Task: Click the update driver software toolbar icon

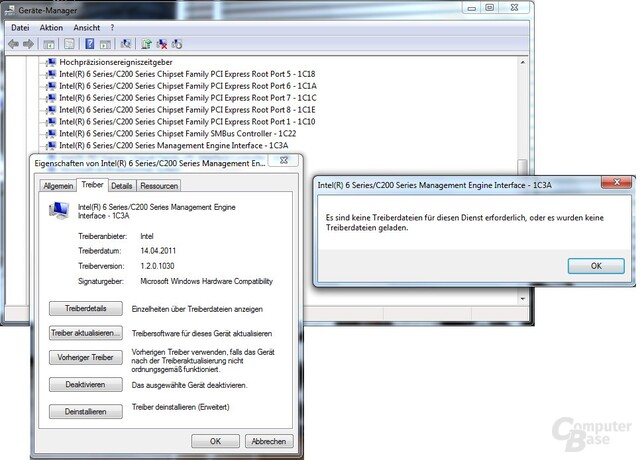Action: click(x=147, y=44)
